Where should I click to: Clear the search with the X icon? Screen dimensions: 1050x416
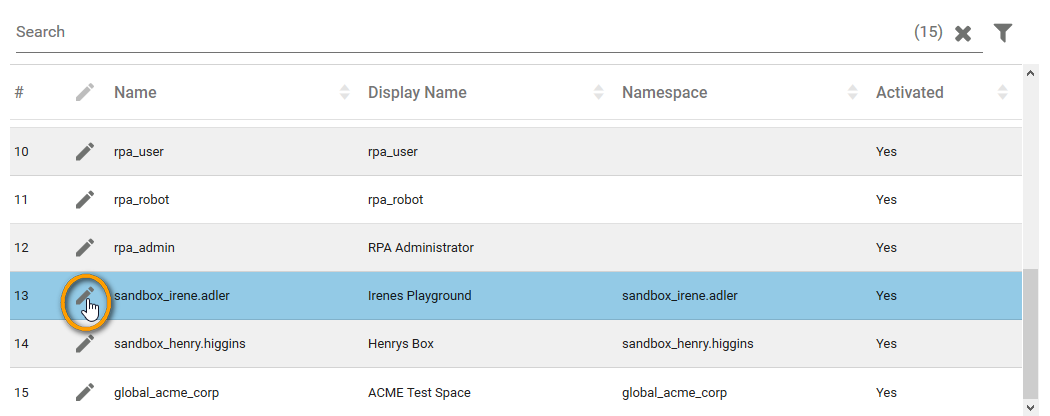tap(963, 33)
